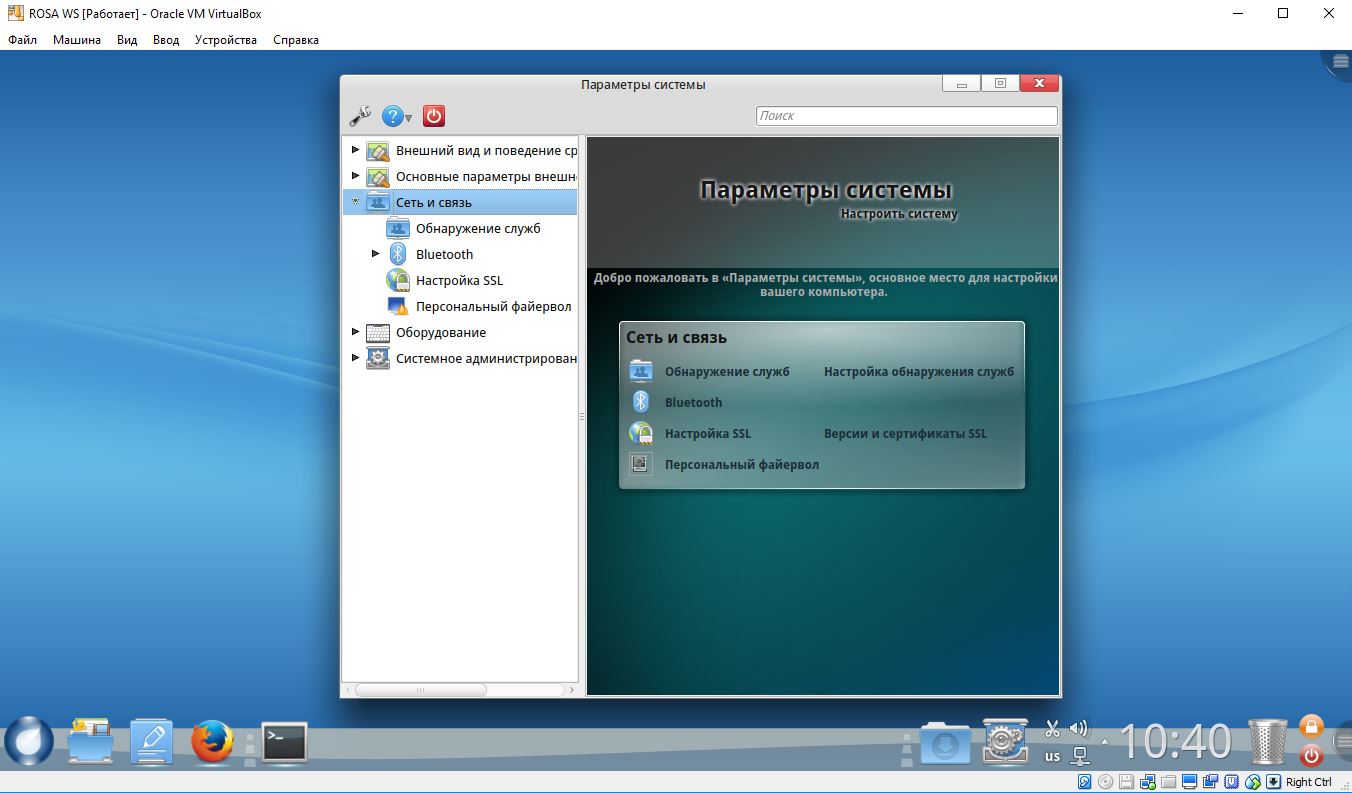Image resolution: width=1352 pixels, height=793 pixels.
Task: Open the file manager folder in the panel
Action: click(91, 742)
